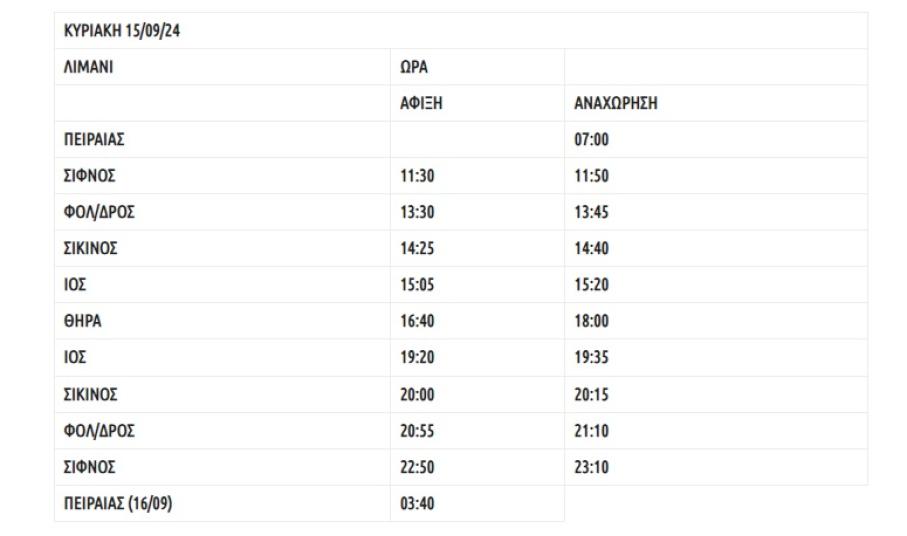Select the 11:50 departure time cell

(590, 176)
